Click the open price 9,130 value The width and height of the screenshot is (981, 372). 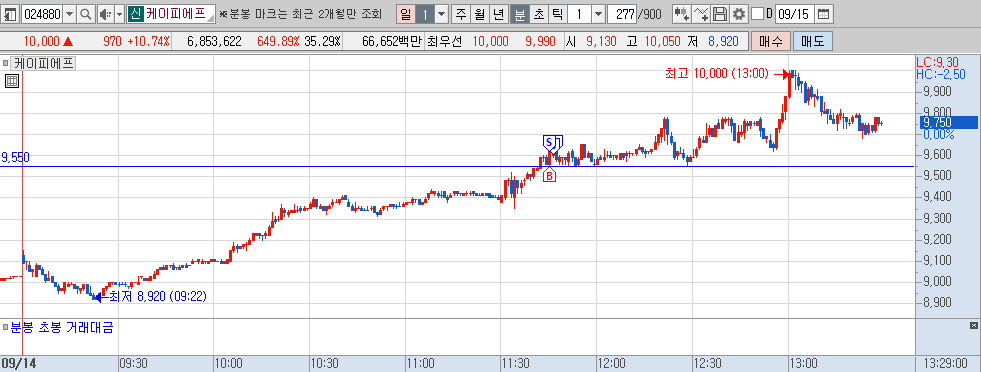pyautogui.click(x=601, y=42)
